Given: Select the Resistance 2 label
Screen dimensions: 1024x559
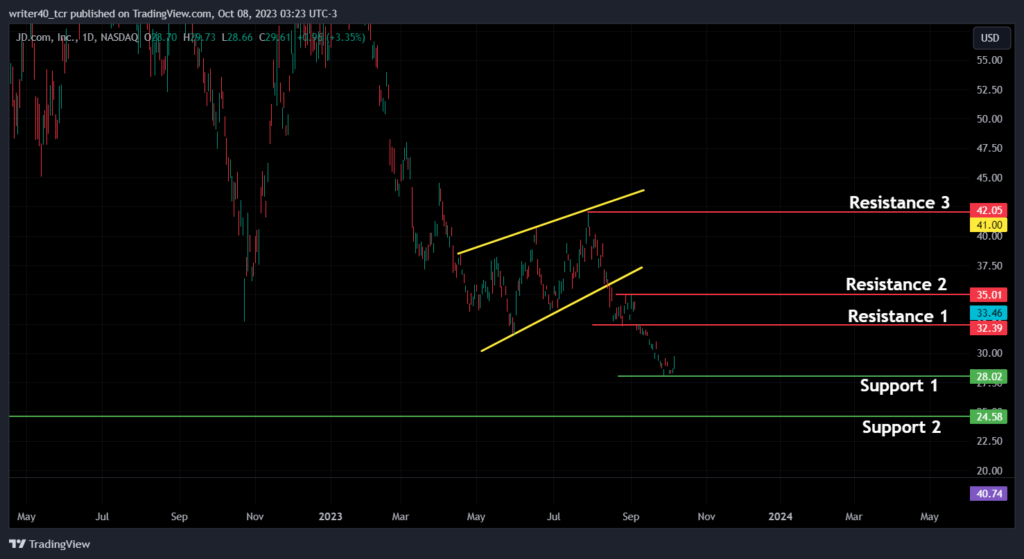Looking at the screenshot, I should point(896,284).
